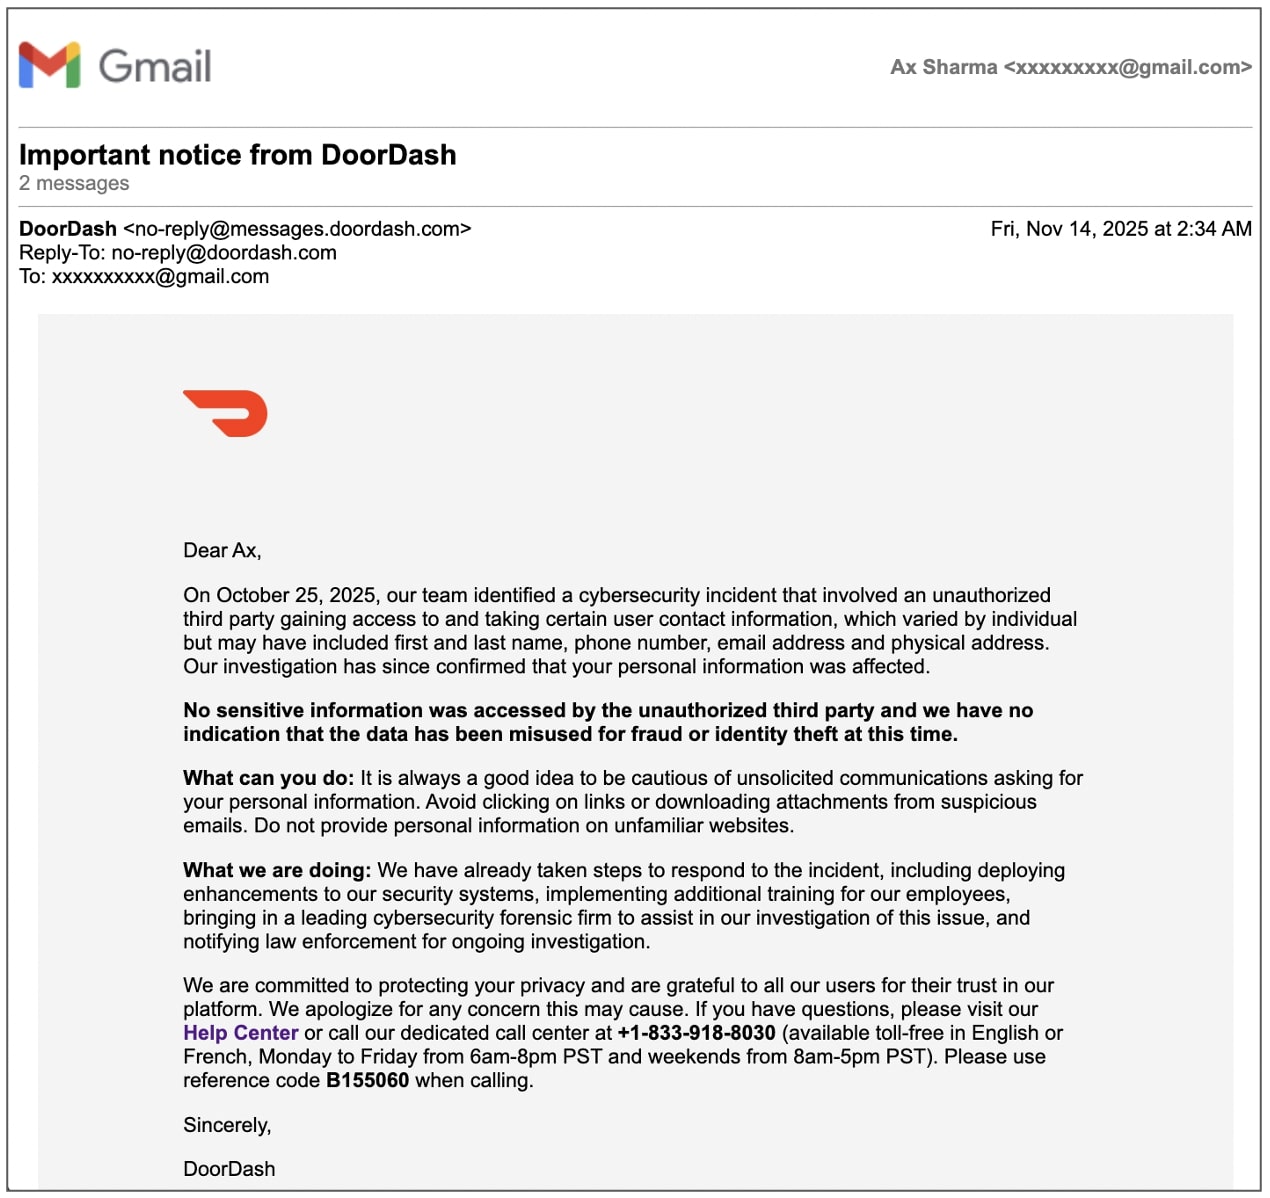Viewport: 1270px width, 1198px height.
Task: Click the DoorDash signature at the bottom
Action: [229, 1169]
